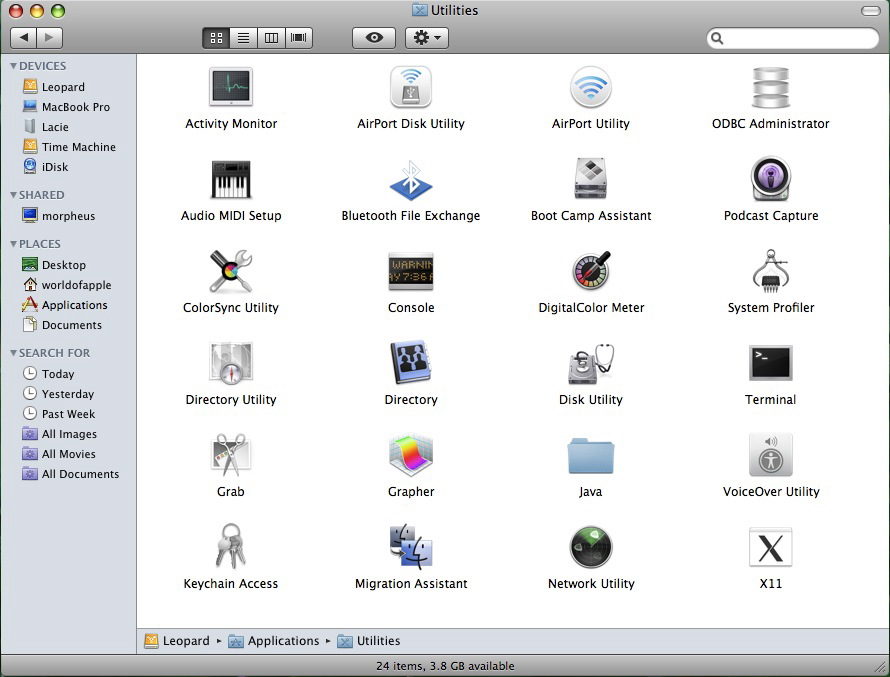Select the Console app icon
890x677 pixels.
pos(410,271)
